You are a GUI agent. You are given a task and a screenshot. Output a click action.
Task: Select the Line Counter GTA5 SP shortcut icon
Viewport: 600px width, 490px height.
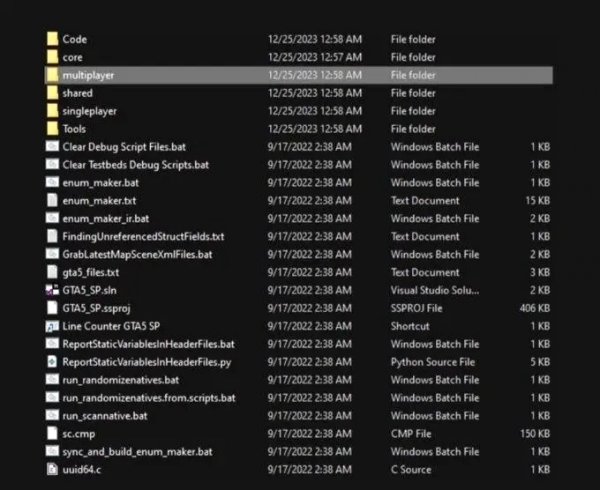tap(52, 326)
